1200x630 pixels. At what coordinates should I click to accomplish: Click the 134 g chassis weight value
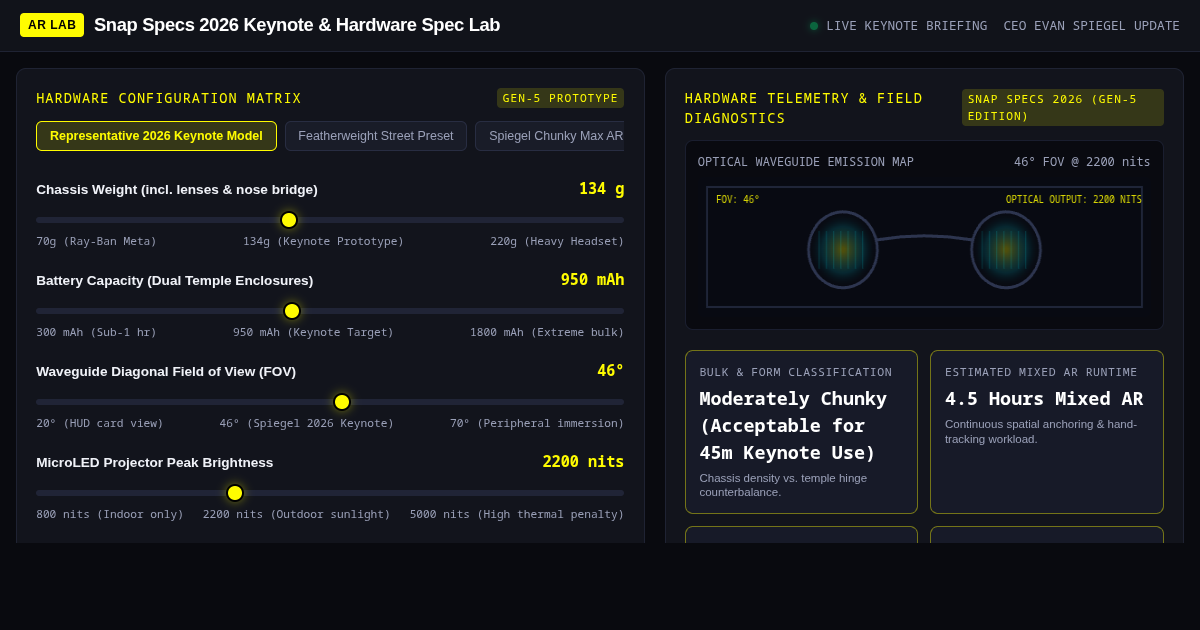point(601,189)
